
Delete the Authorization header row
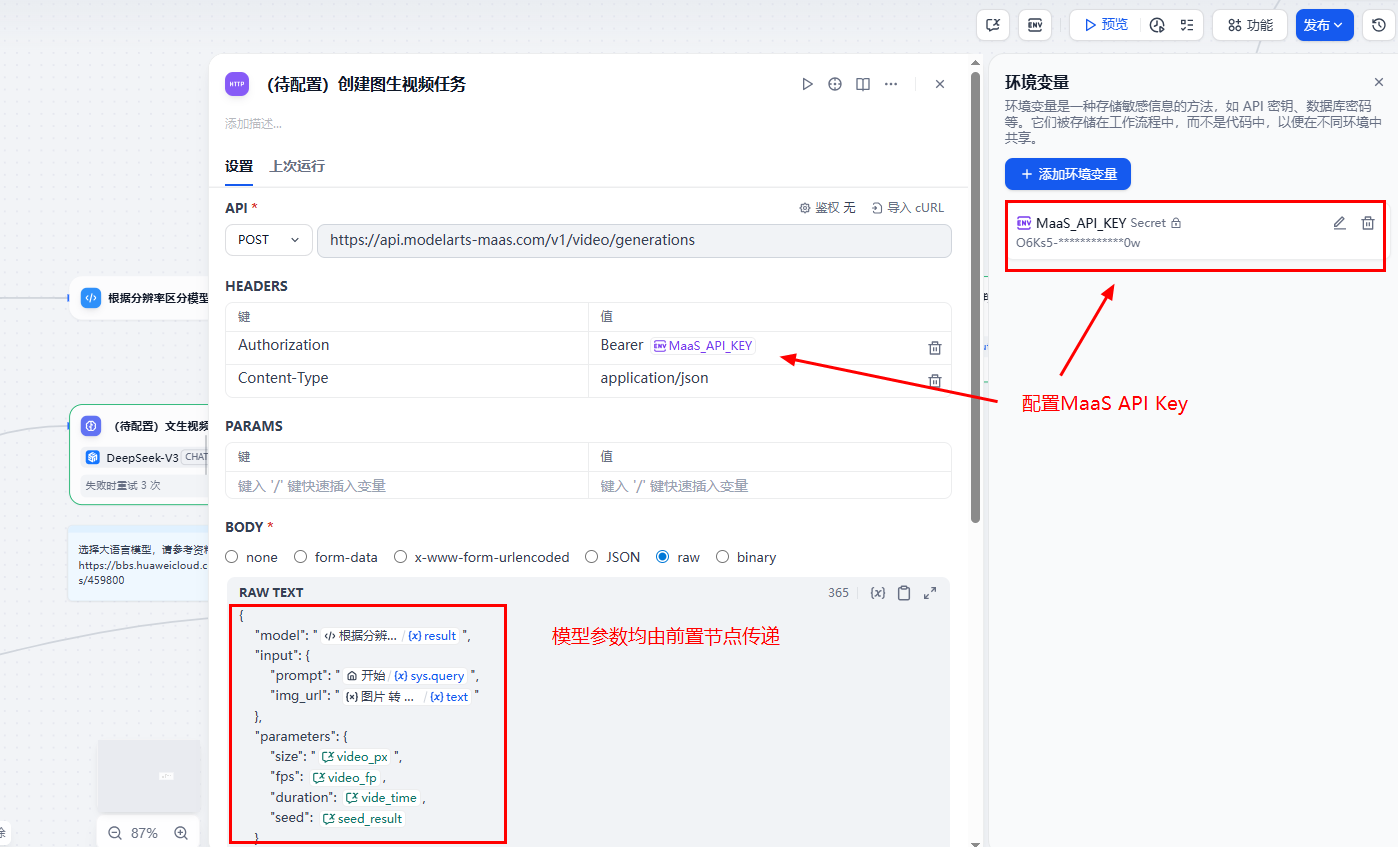coord(934,347)
